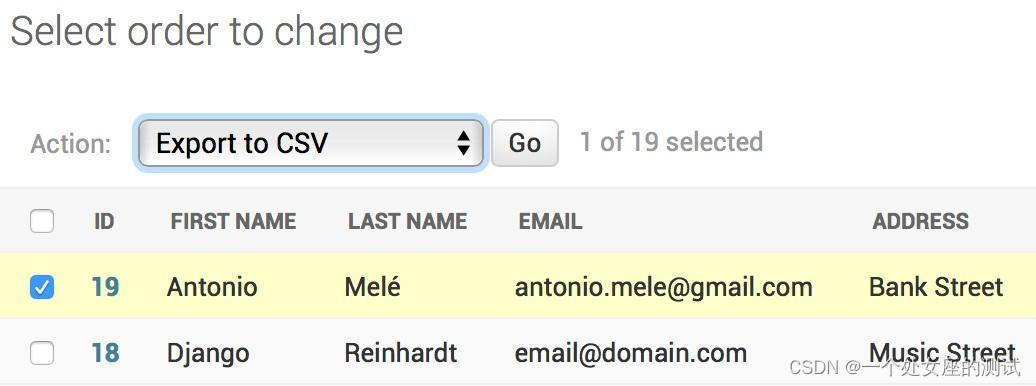This screenshot has height=386, width=1036.
Task: Sort by the ID column header
Action: point(104,221)
